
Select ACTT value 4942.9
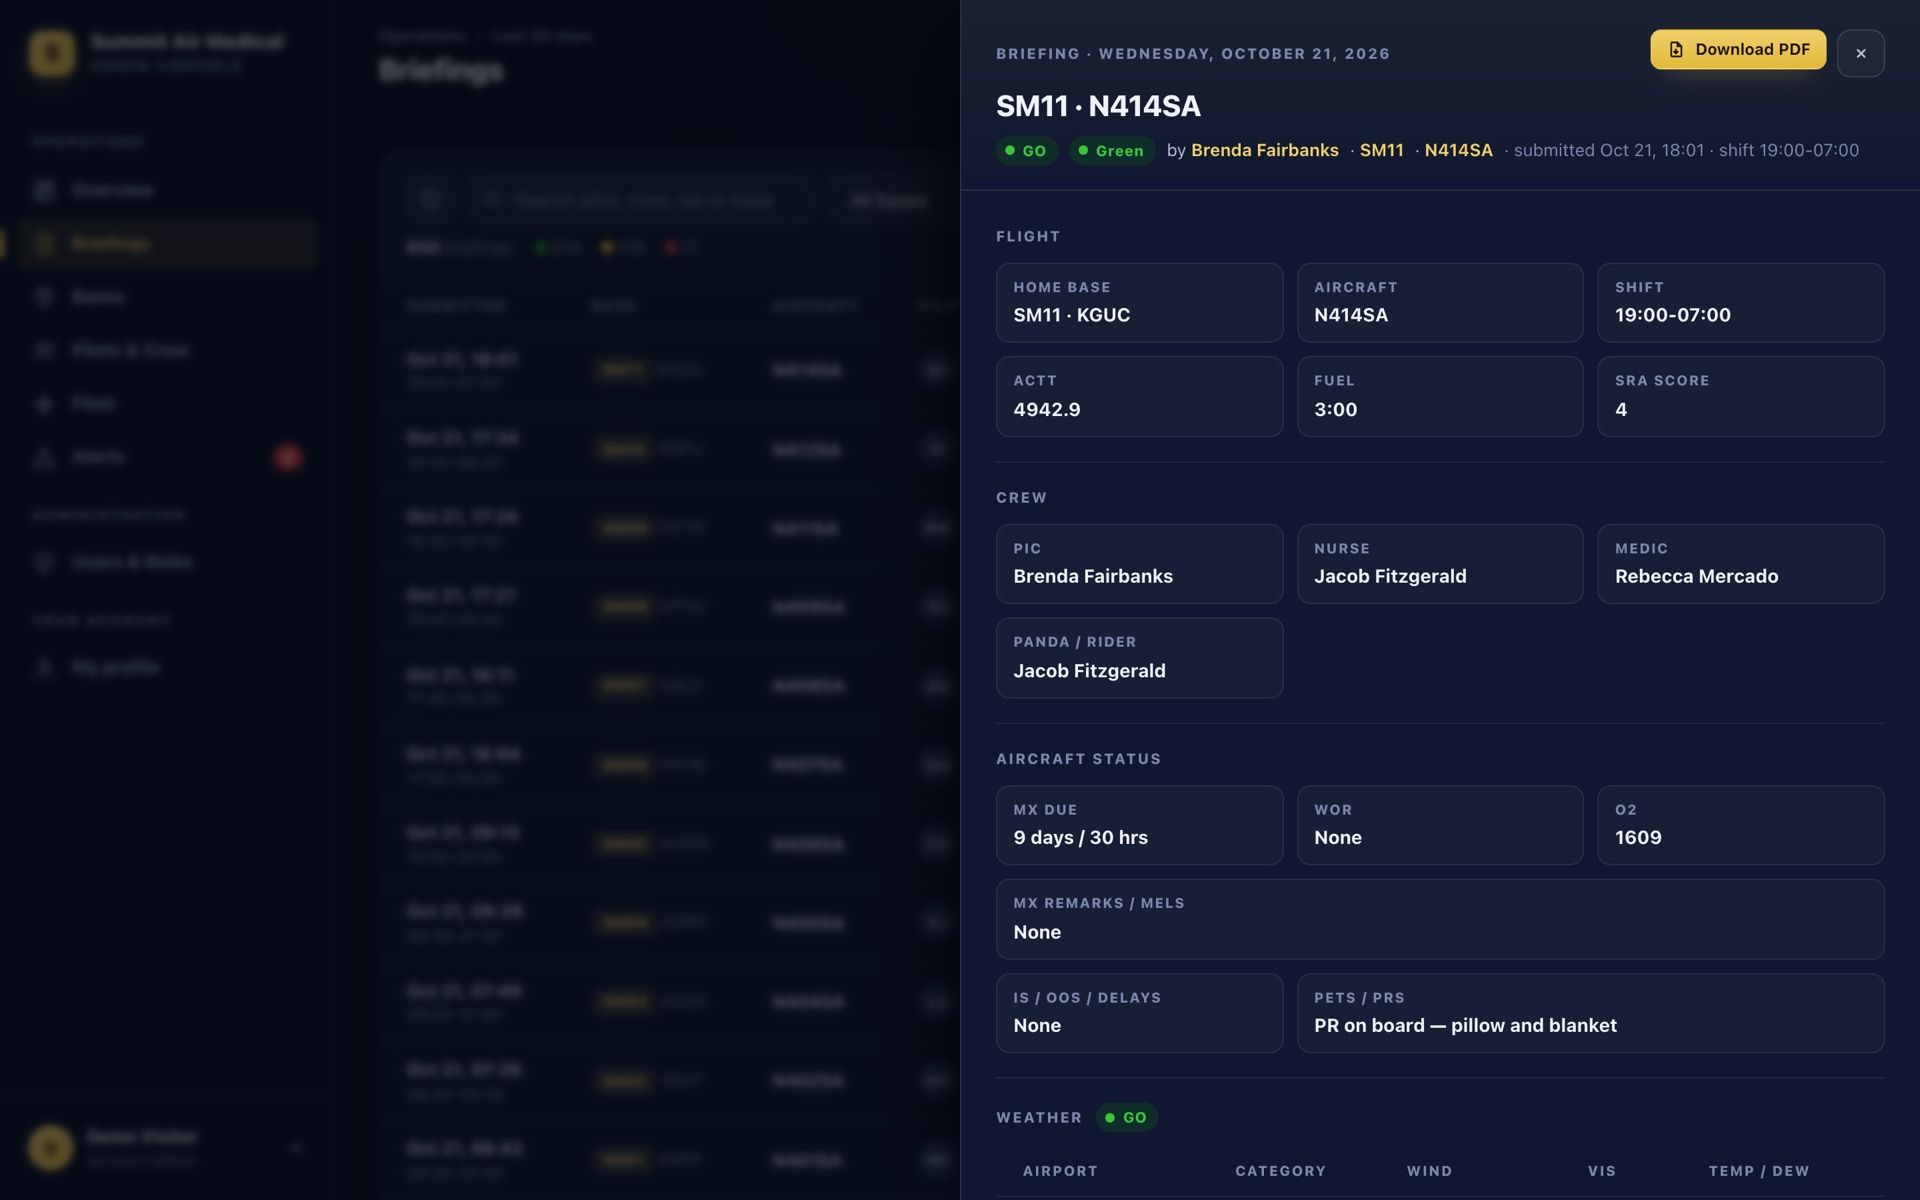[x=1046, y=409]
